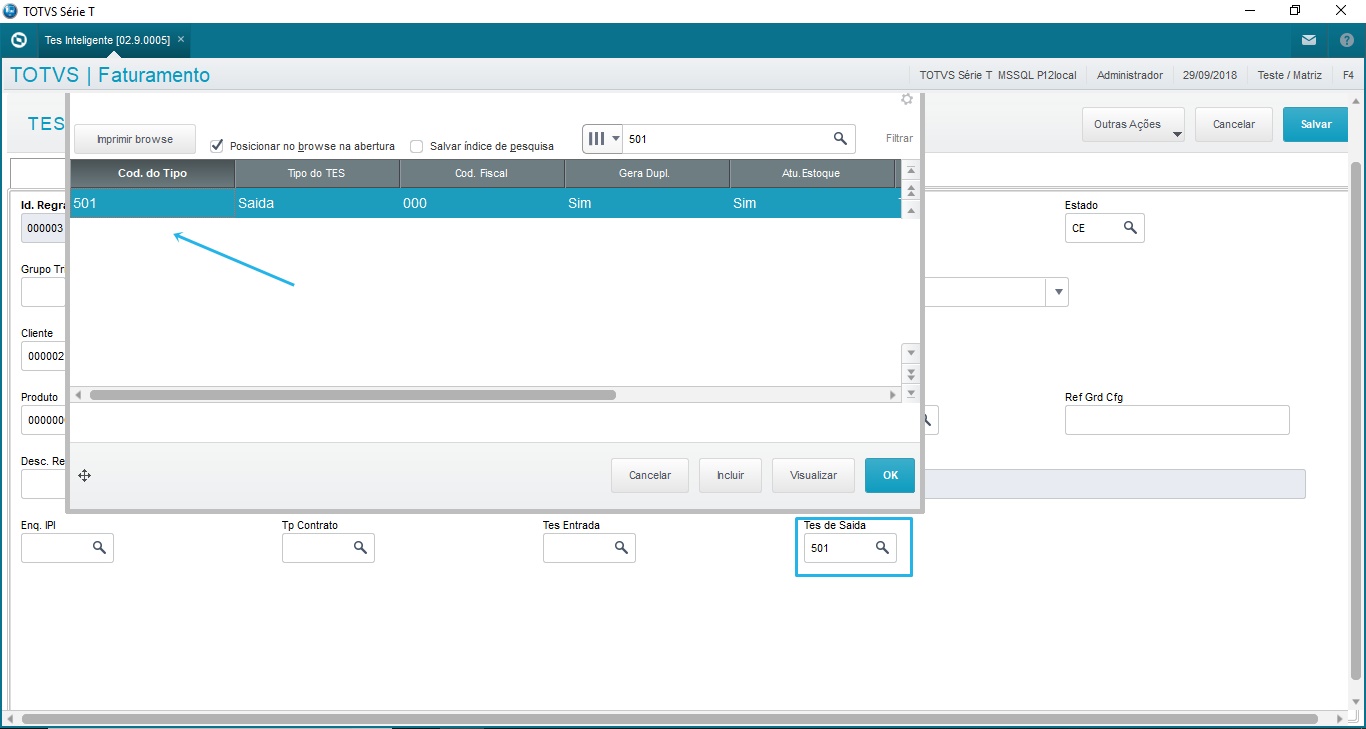The image size is (1366, 729).
Task: Click the main window vertical scrollbar
Action: [1356, 420]
